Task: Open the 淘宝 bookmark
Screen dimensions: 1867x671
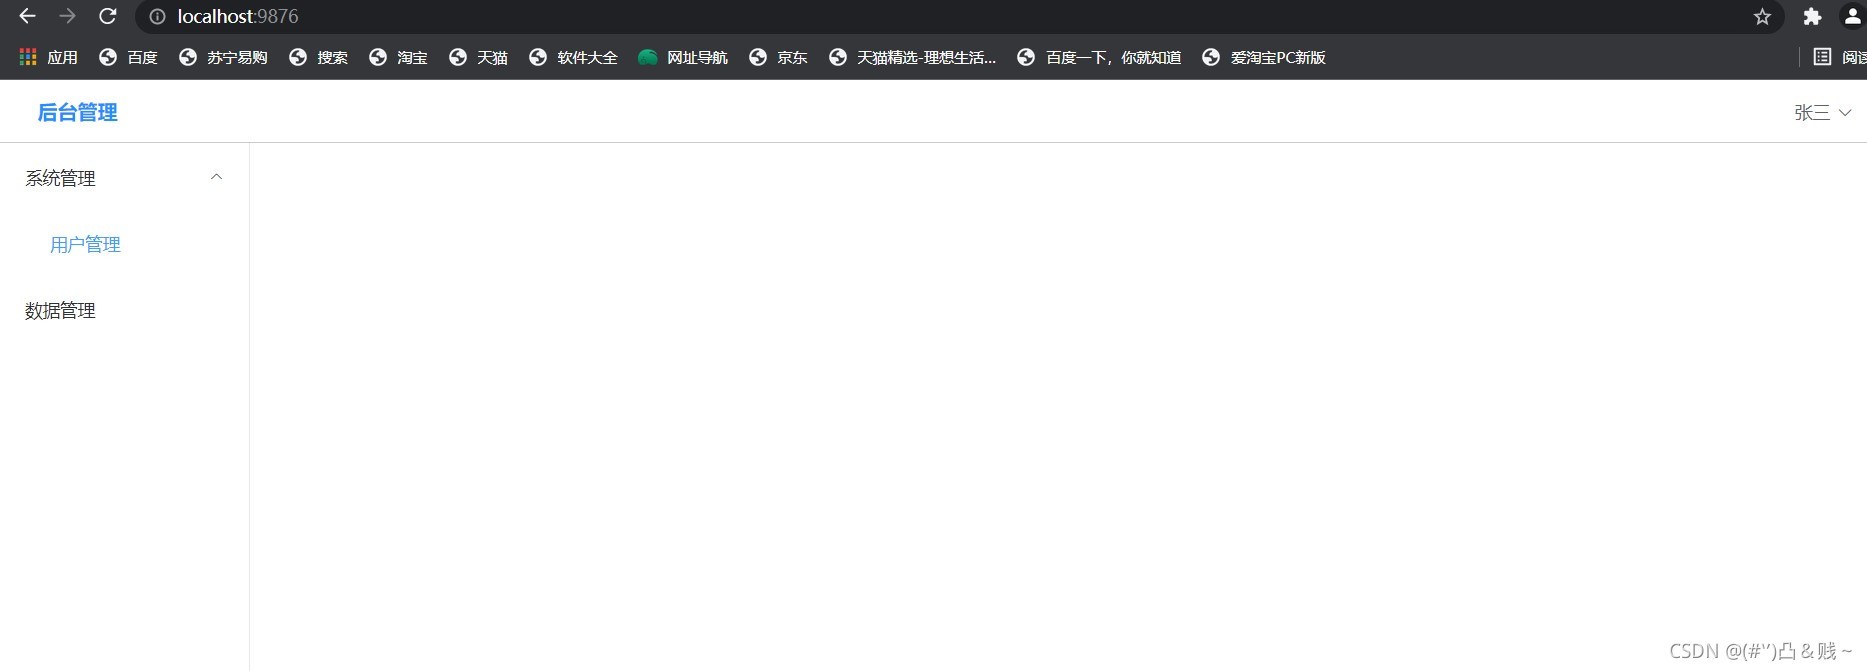Action: (398, 57)
